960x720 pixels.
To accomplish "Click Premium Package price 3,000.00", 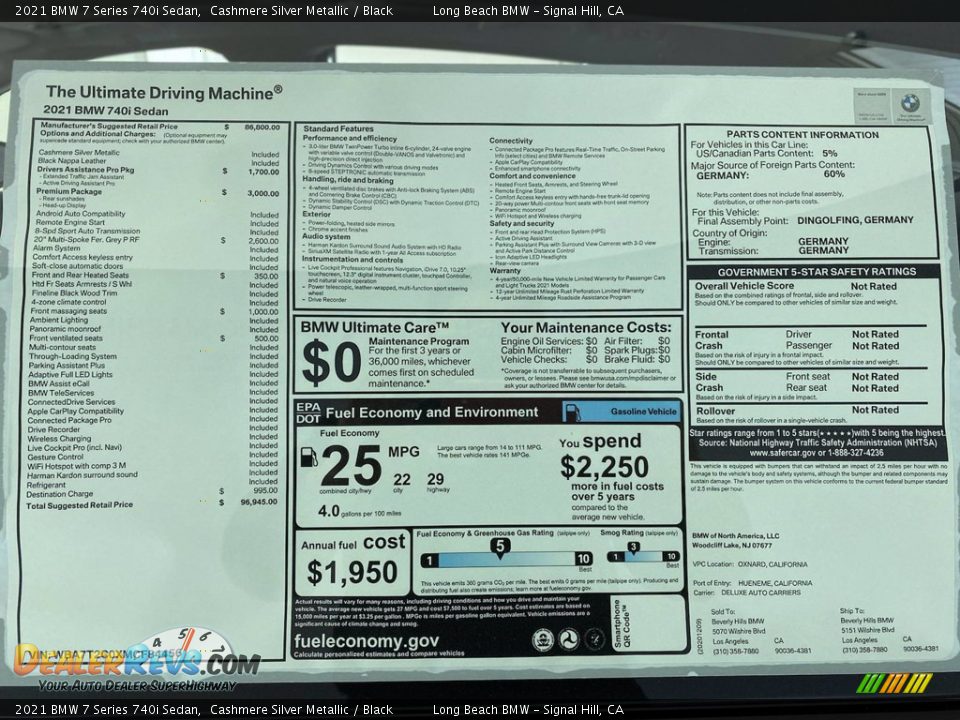I will tap(263, 193).
